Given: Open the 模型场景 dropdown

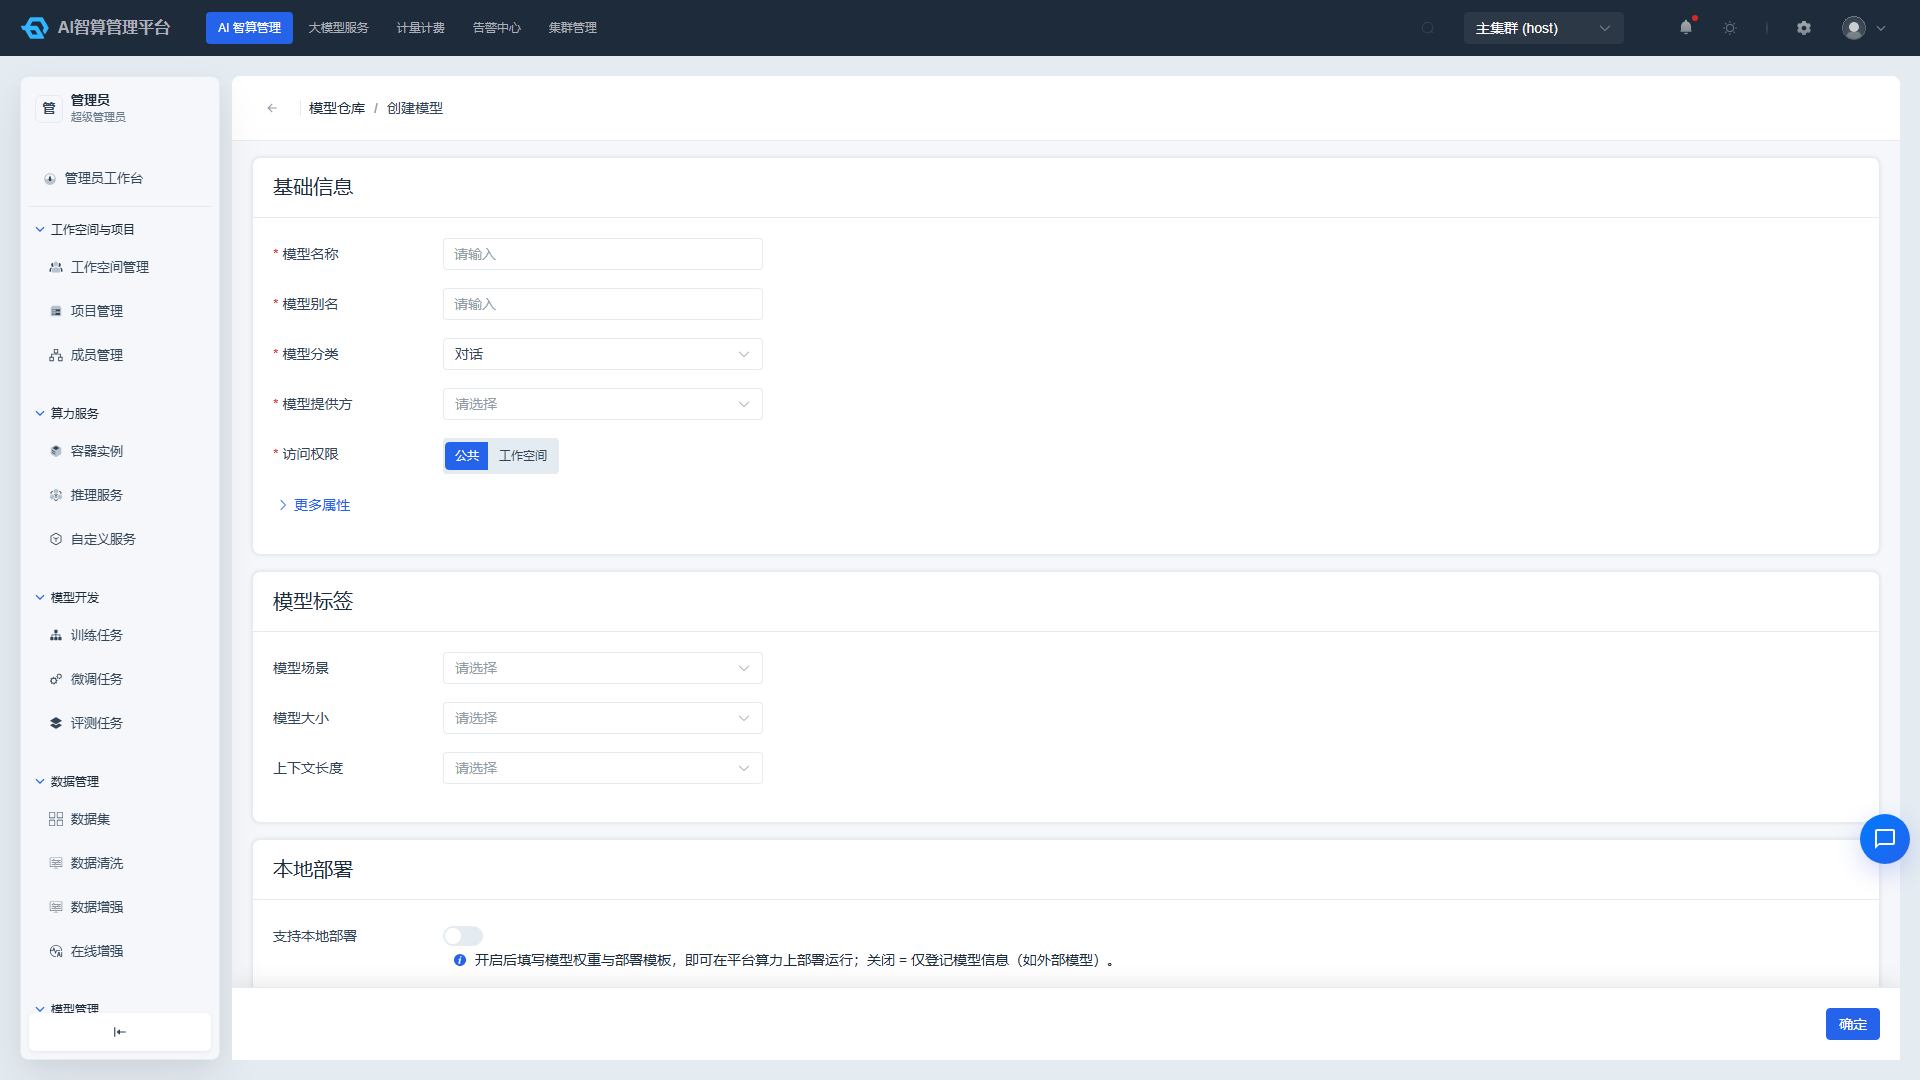Looking at the screenshot, I should [603, 668].
